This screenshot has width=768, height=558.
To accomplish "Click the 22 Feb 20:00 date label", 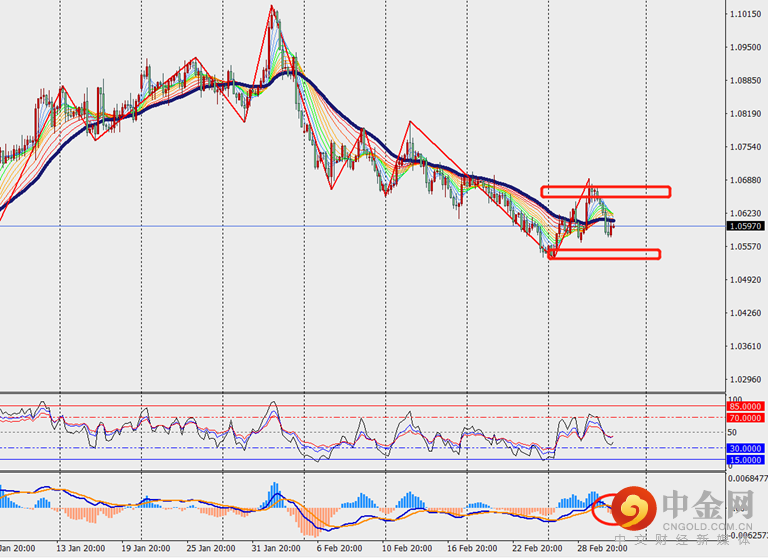I will click(536, 549).
